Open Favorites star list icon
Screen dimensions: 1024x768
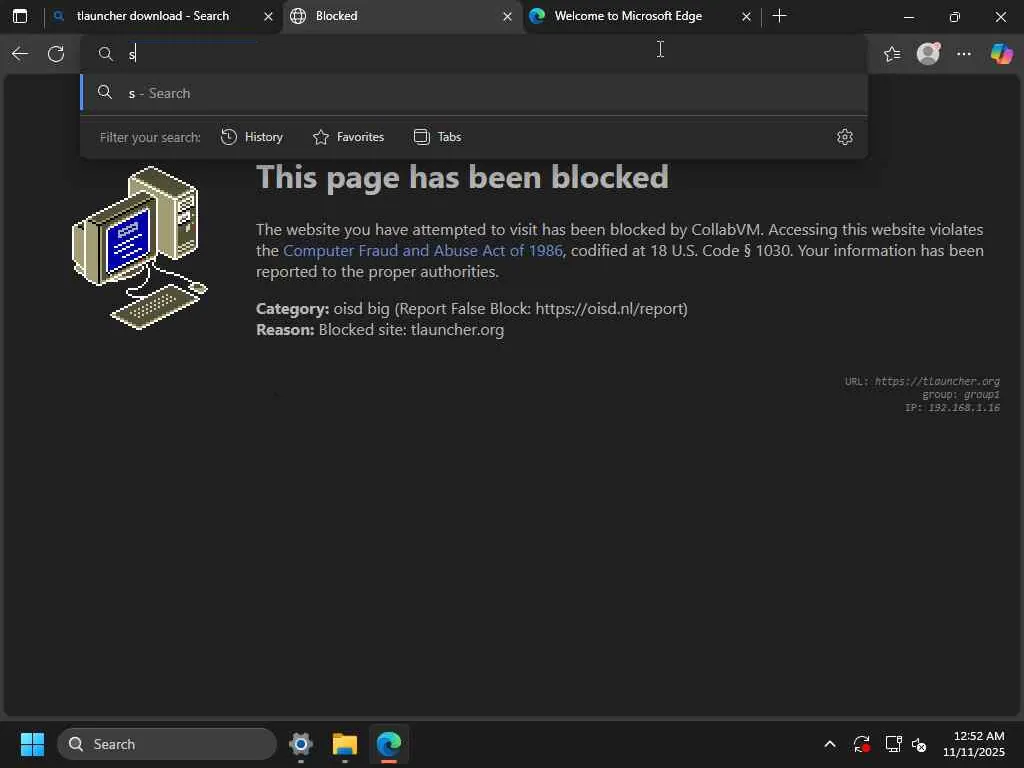[x=892, y=54]
